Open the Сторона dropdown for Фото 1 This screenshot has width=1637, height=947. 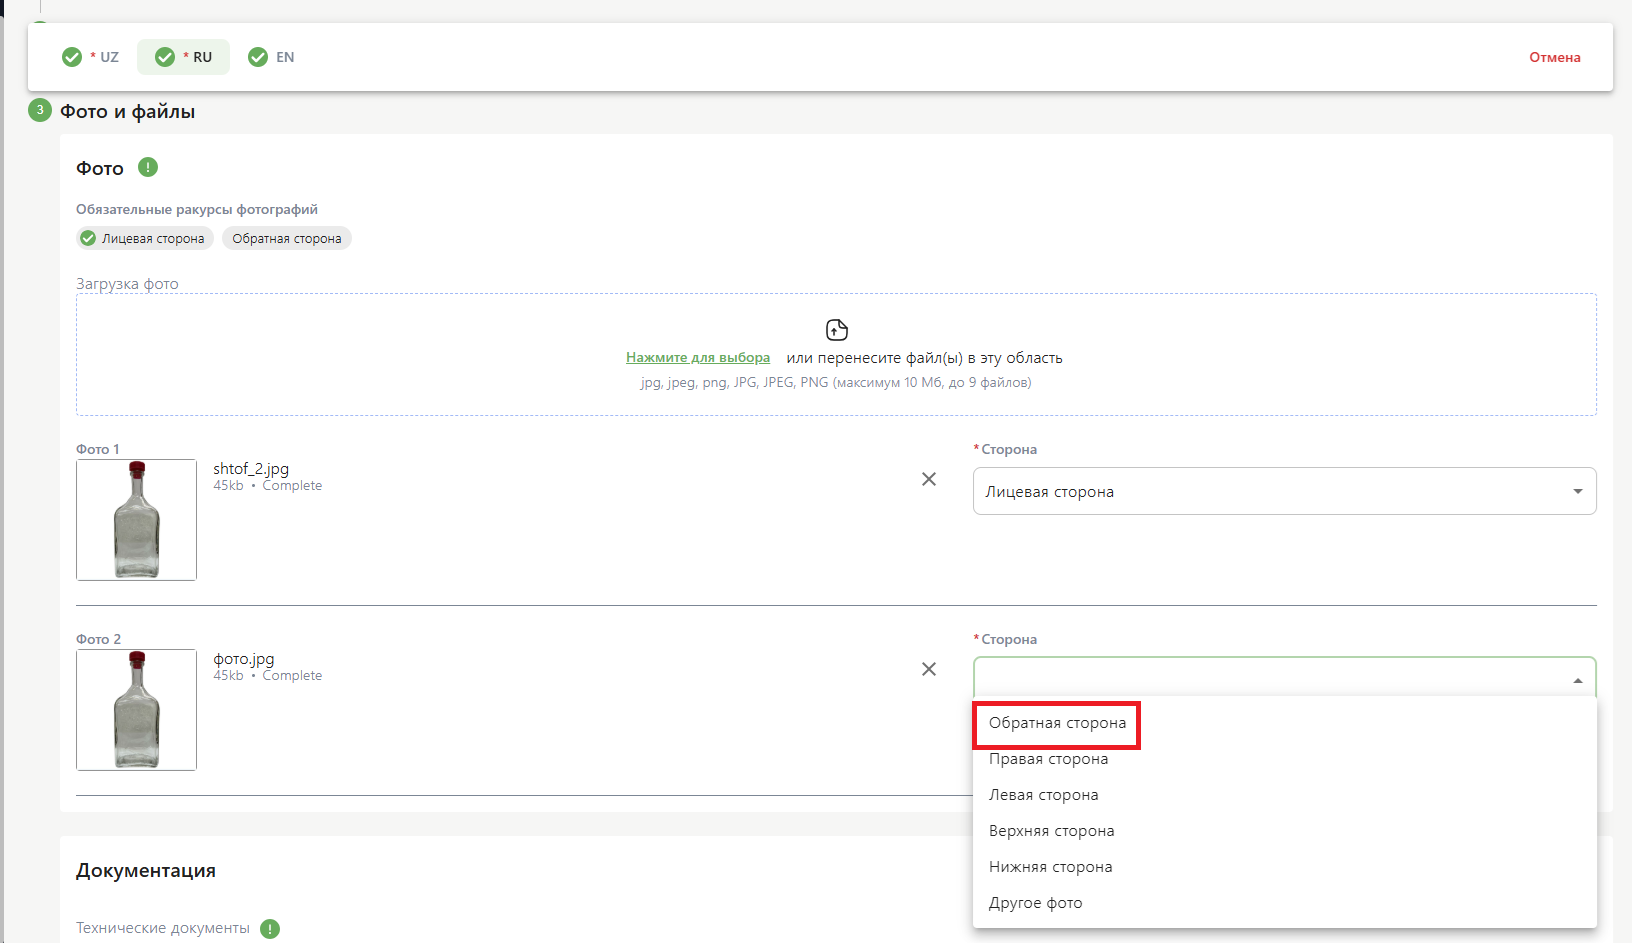(1284, 492)
